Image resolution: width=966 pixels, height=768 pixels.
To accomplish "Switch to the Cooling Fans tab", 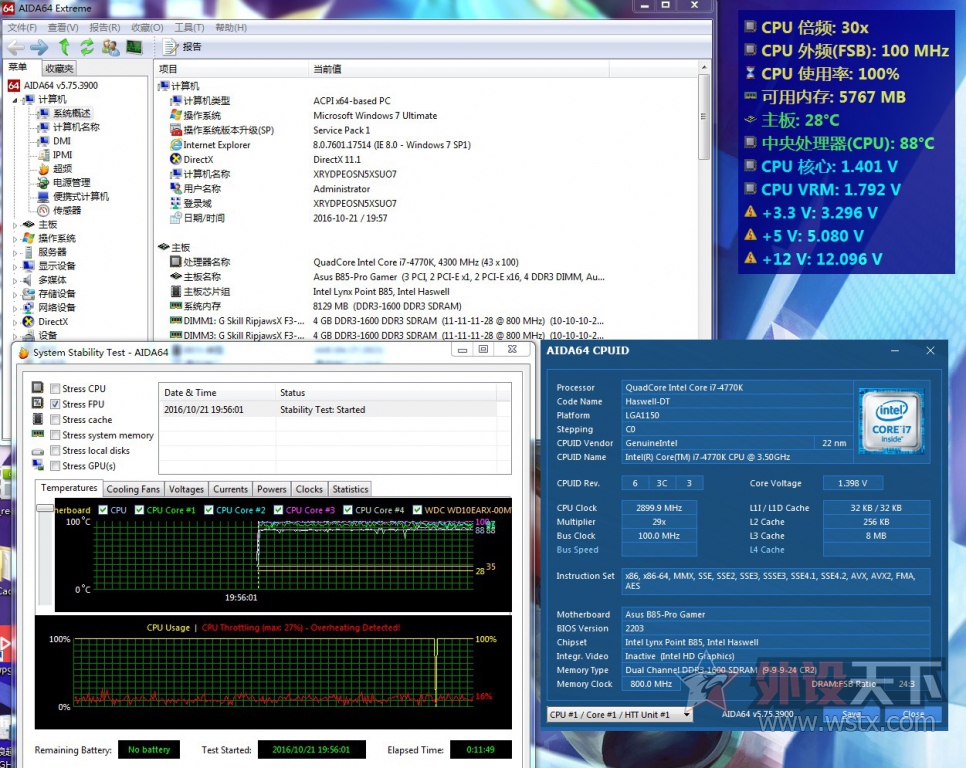I will [133, 489].
